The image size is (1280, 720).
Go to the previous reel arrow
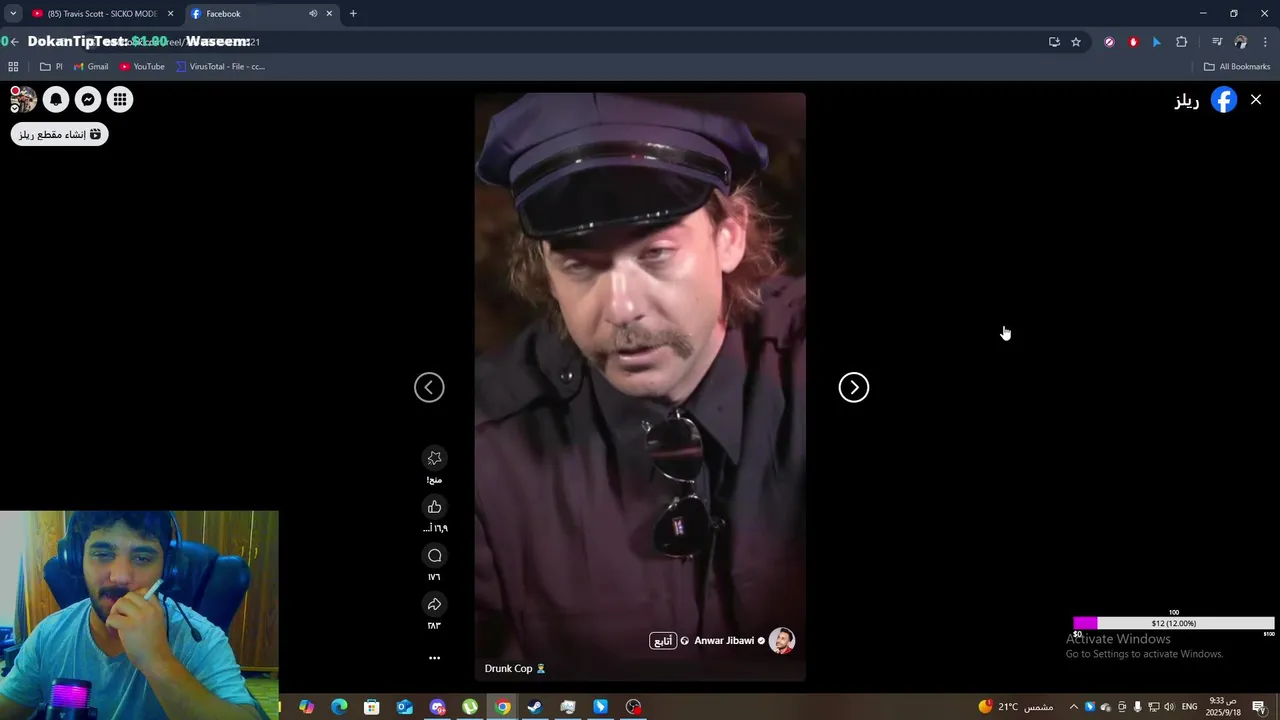[x=429, y=387]
